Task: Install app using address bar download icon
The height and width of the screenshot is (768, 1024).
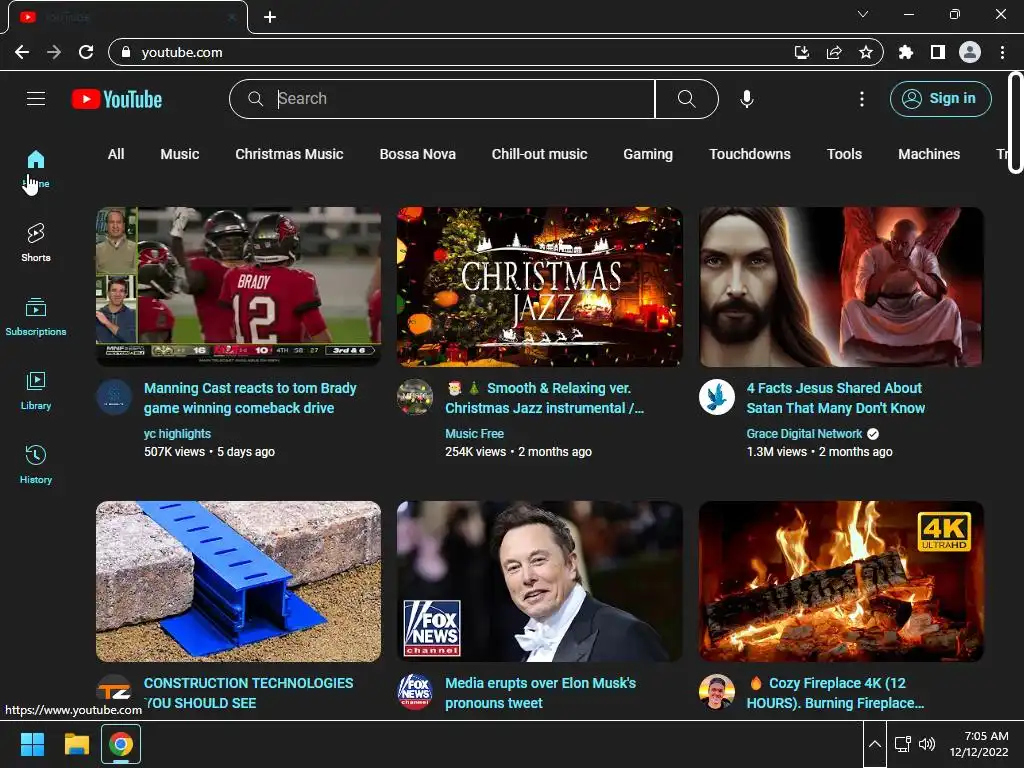Action: [x=802, y=52]
